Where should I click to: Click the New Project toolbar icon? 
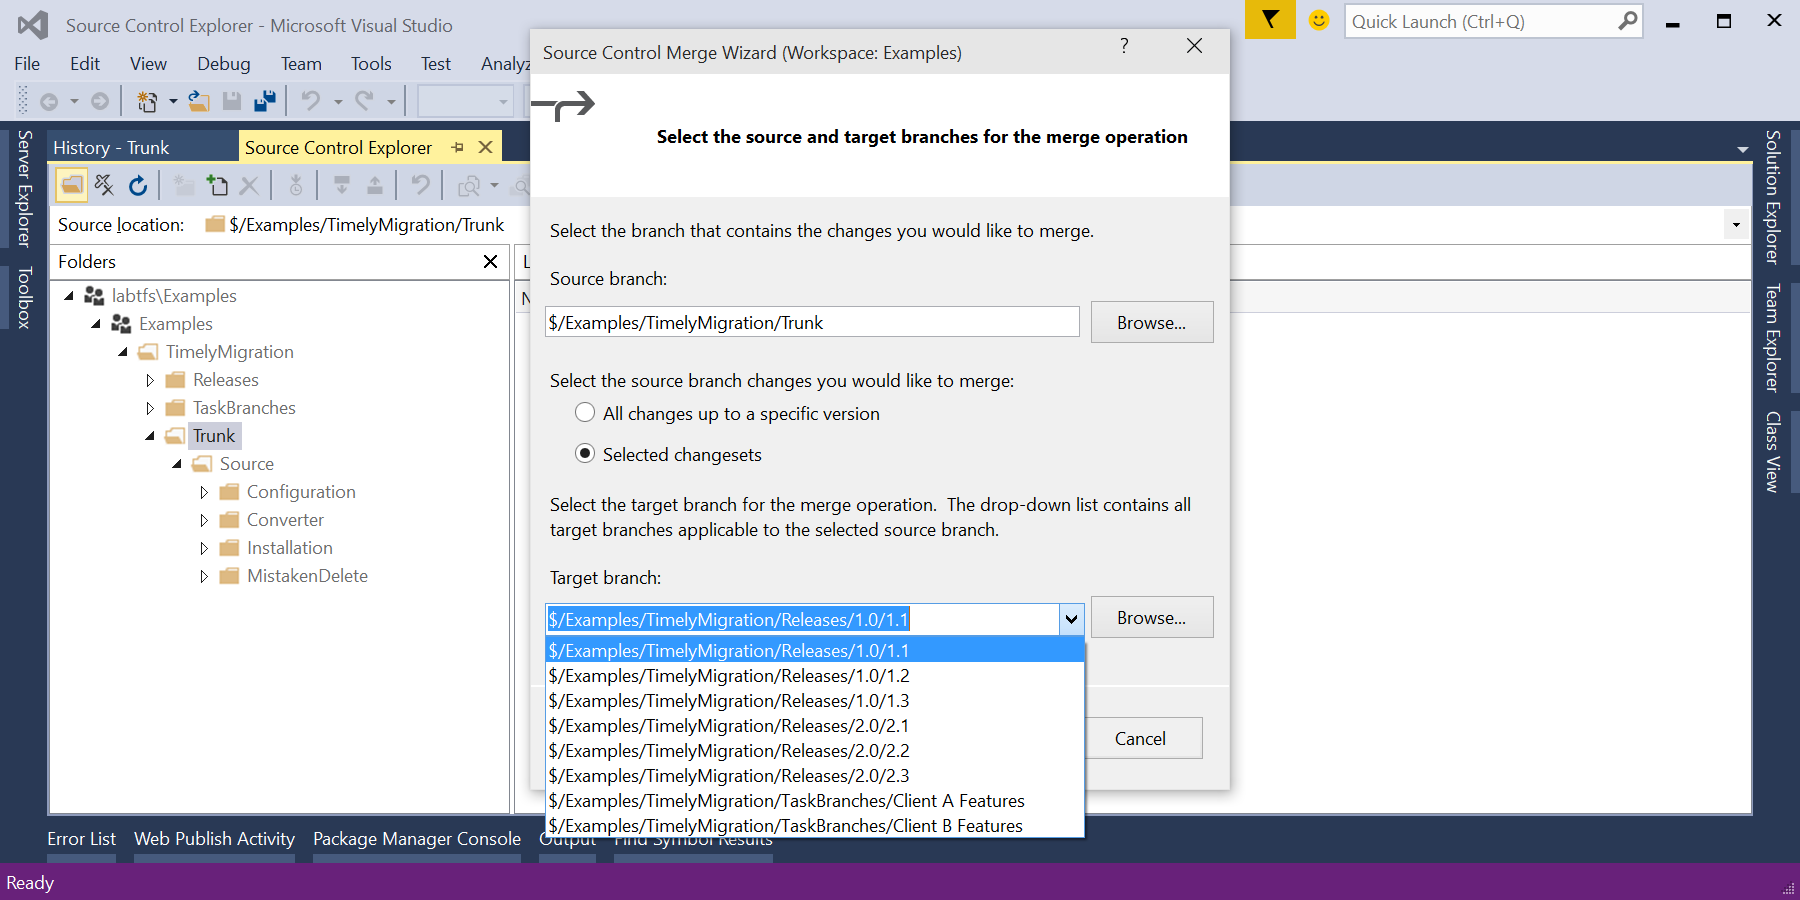coord(147,101)
